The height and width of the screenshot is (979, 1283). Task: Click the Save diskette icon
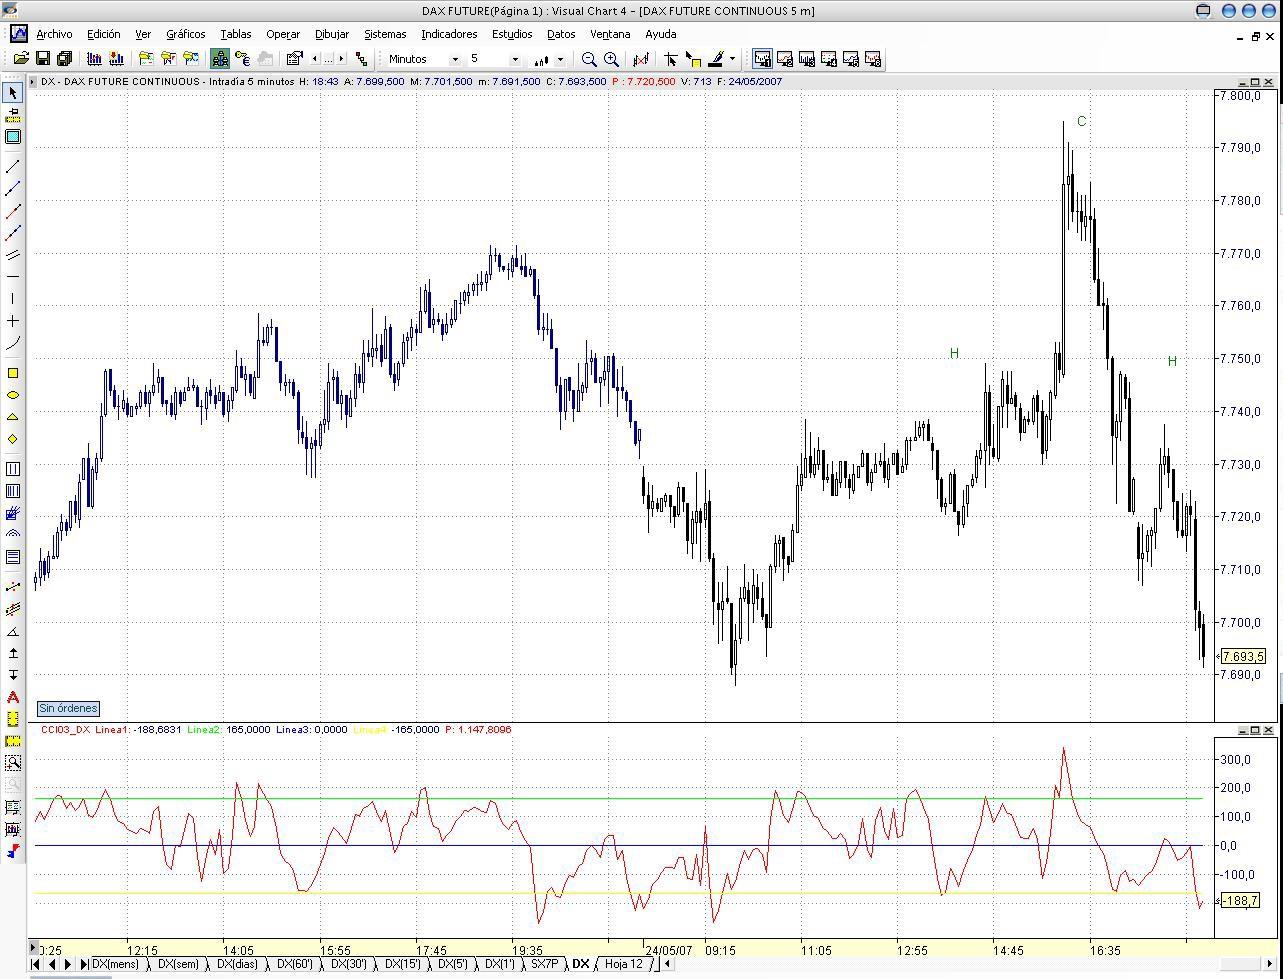click(43, 59)
